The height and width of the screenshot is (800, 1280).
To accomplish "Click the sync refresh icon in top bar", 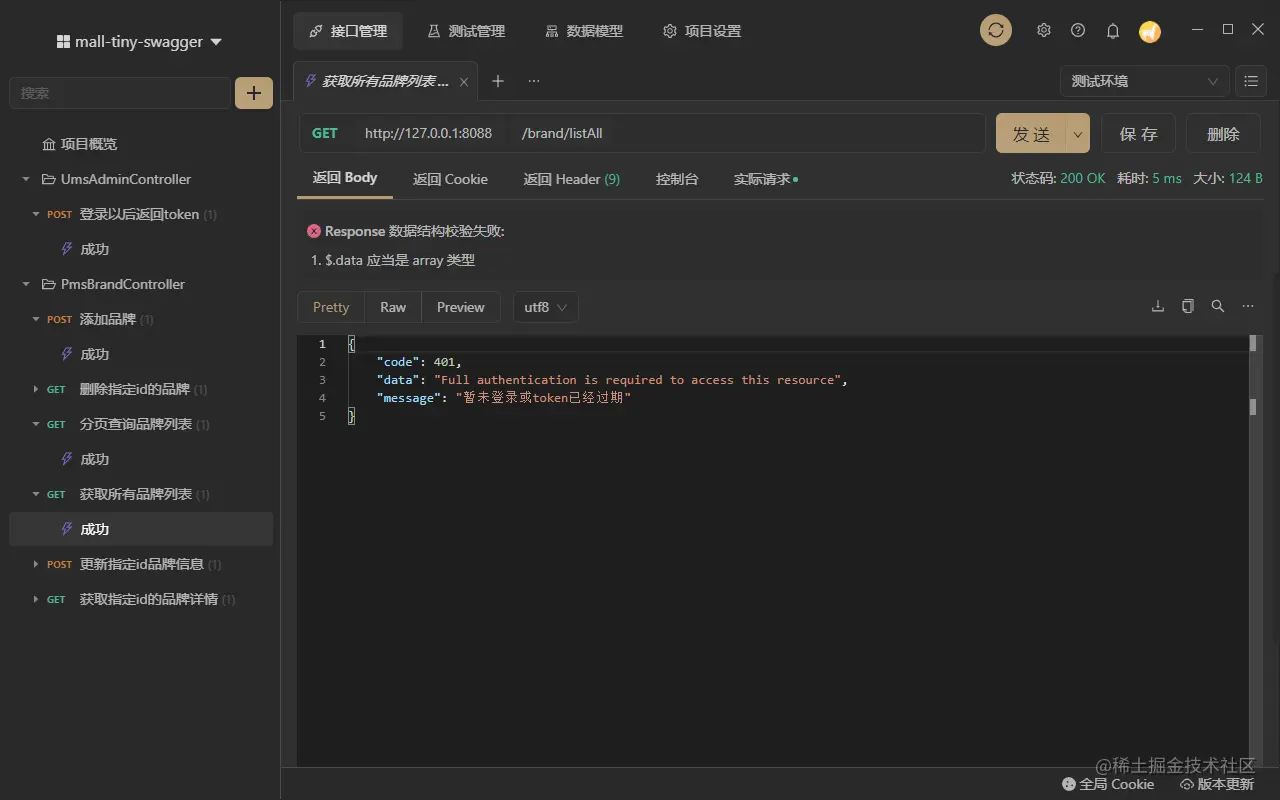I will pos(995,30).
